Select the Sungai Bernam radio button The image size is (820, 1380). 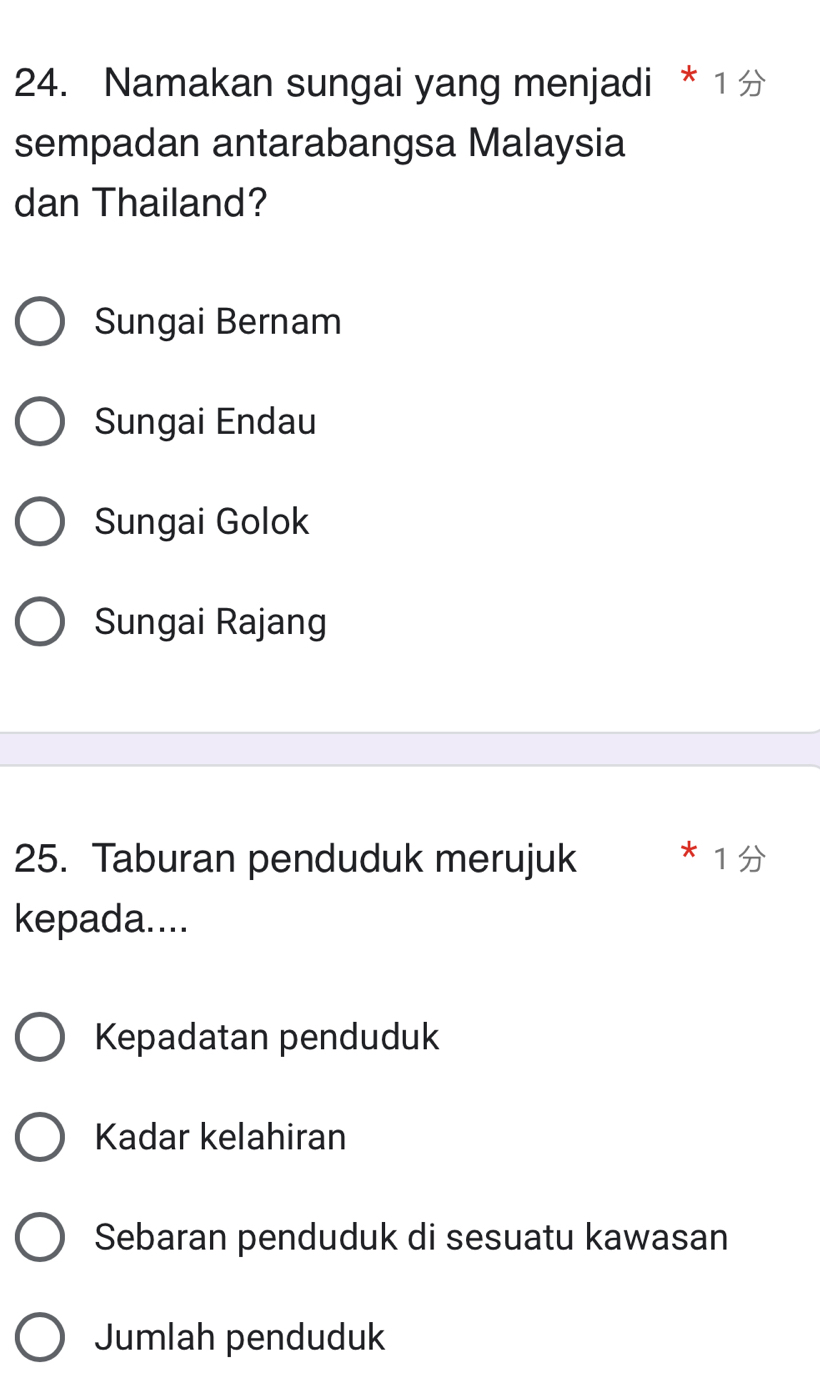click(40, 322)
